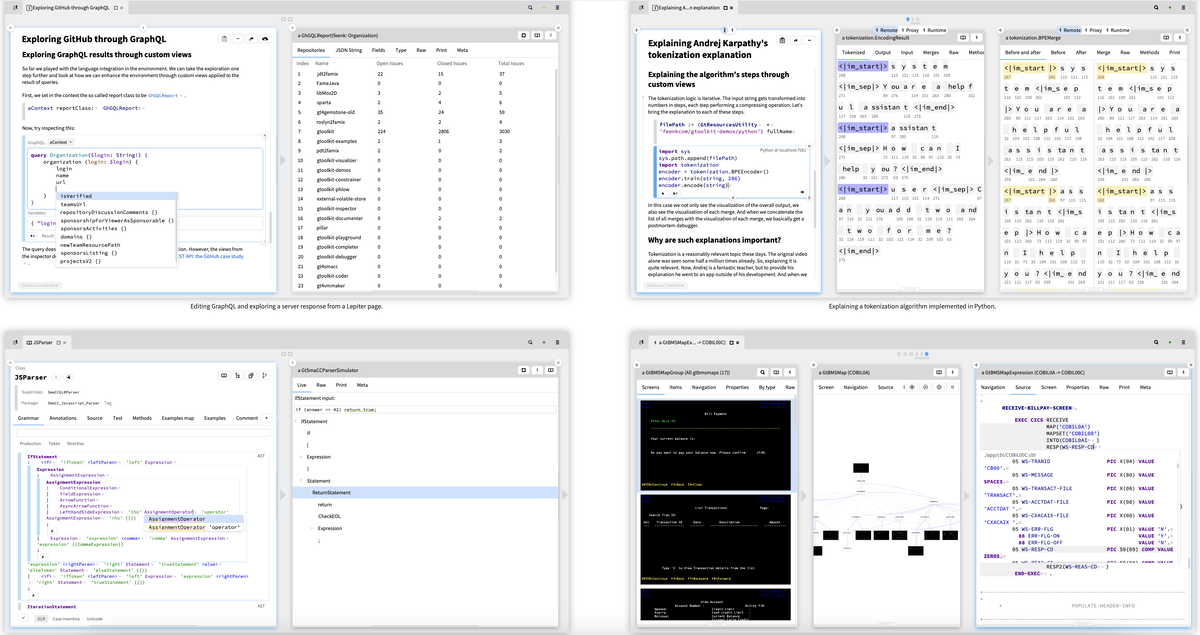The image size is (1200, 635).
Task: Open Examples map tab in JSParser
Action: 180,418
